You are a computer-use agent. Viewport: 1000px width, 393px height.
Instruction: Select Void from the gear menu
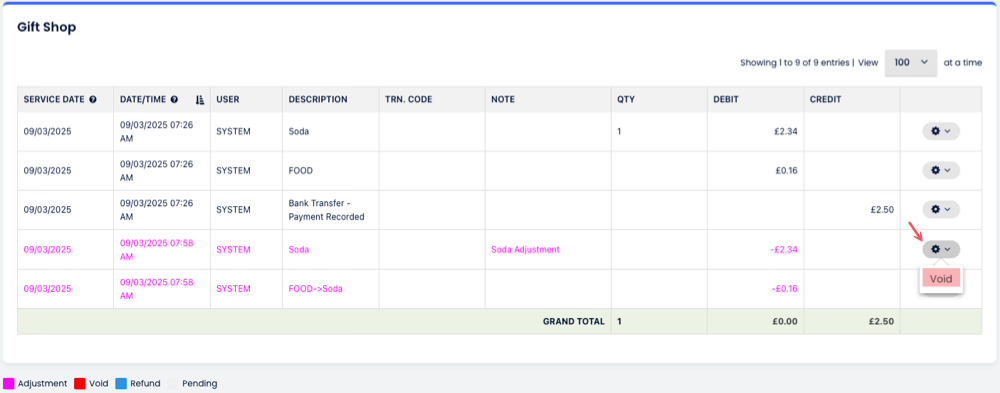(941, 279)
